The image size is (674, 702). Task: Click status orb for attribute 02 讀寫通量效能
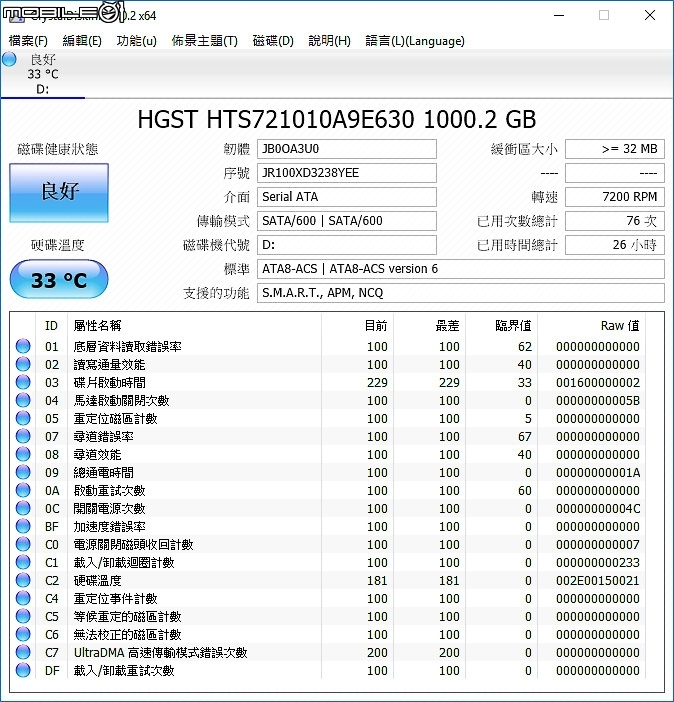[x=23, y=364]
